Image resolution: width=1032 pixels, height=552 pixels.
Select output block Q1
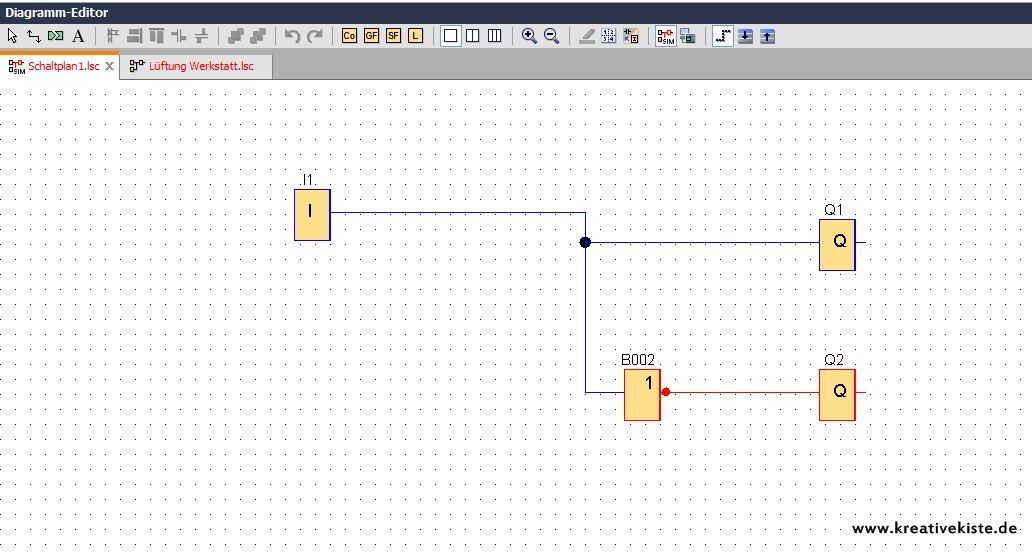point(838,245)
